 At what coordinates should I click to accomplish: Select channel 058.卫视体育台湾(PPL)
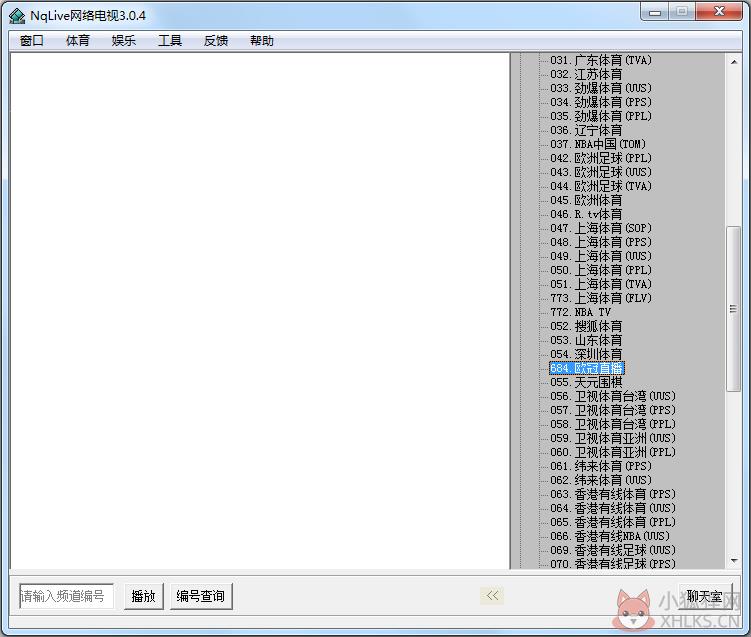pos(613,424)
